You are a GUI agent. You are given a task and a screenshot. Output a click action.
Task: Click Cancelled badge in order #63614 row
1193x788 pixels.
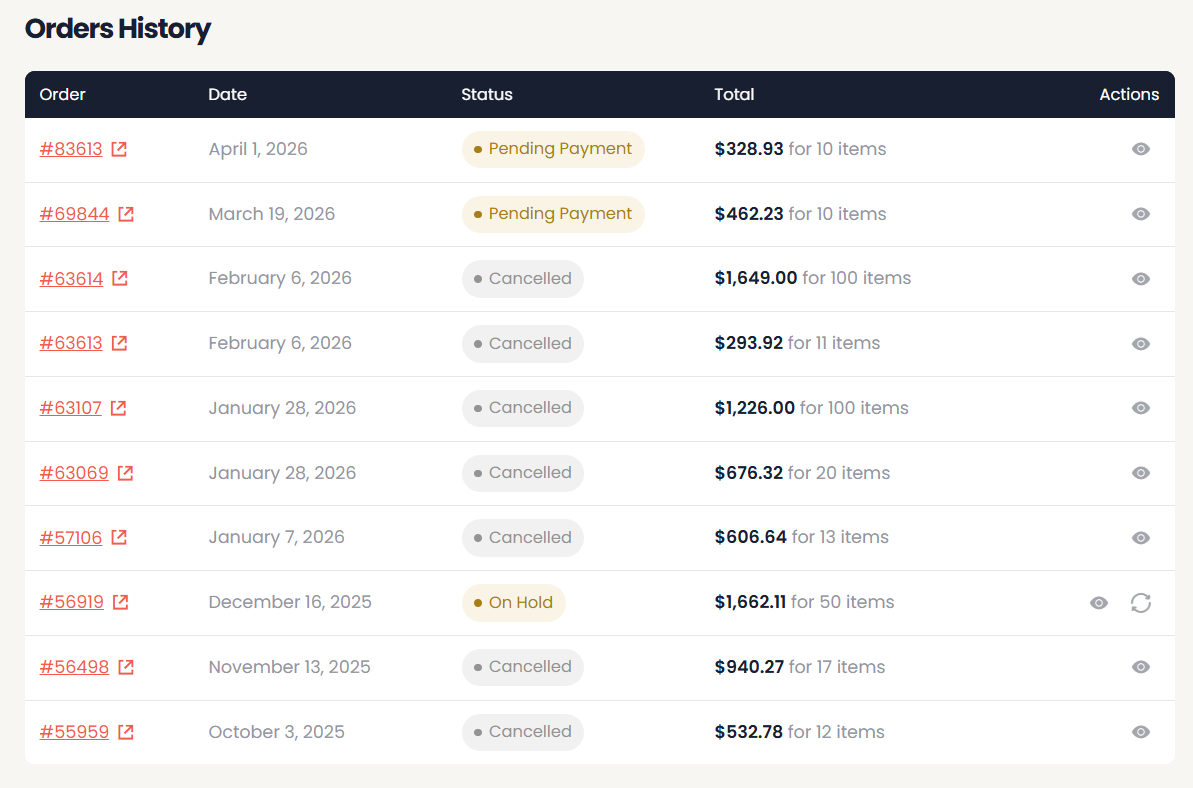point(523,279)
